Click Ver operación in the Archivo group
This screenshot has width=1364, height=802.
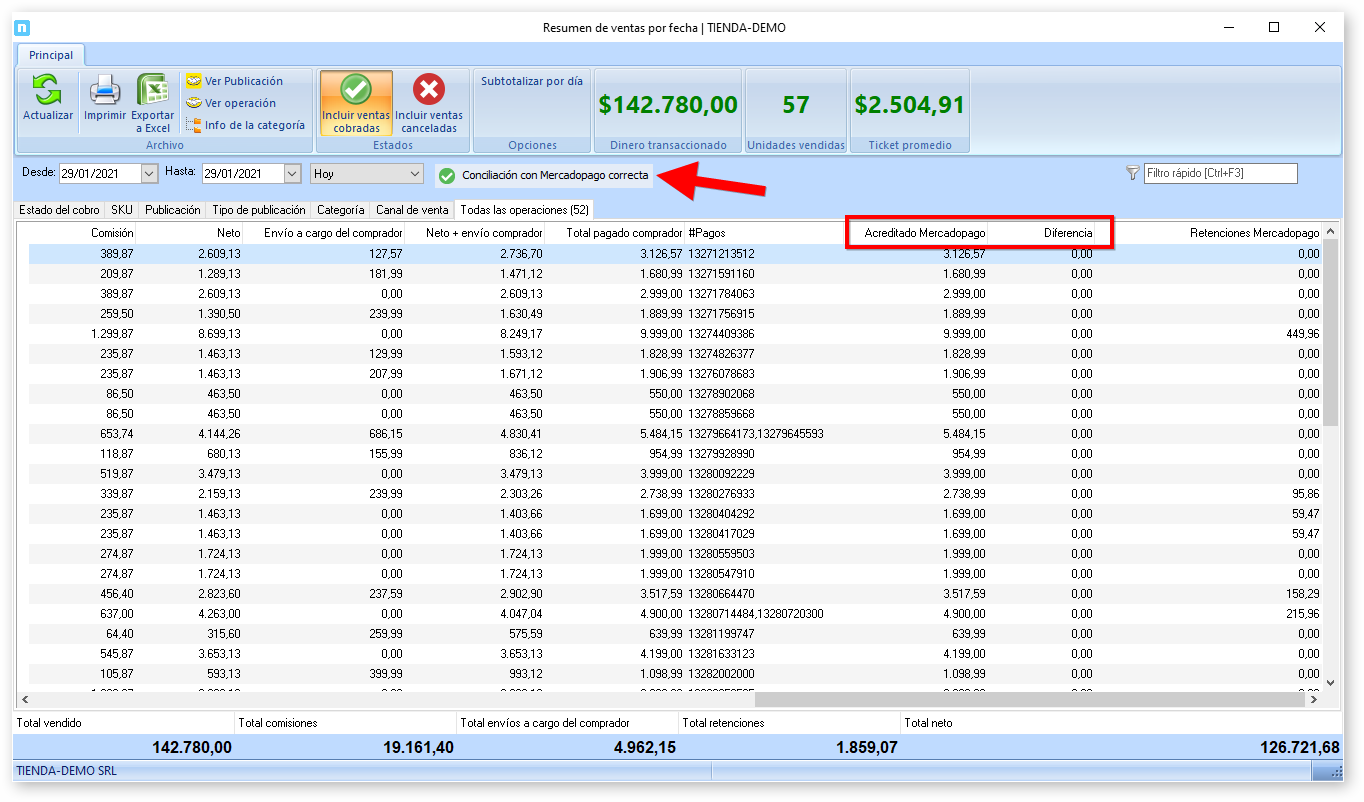click(240, 103)
